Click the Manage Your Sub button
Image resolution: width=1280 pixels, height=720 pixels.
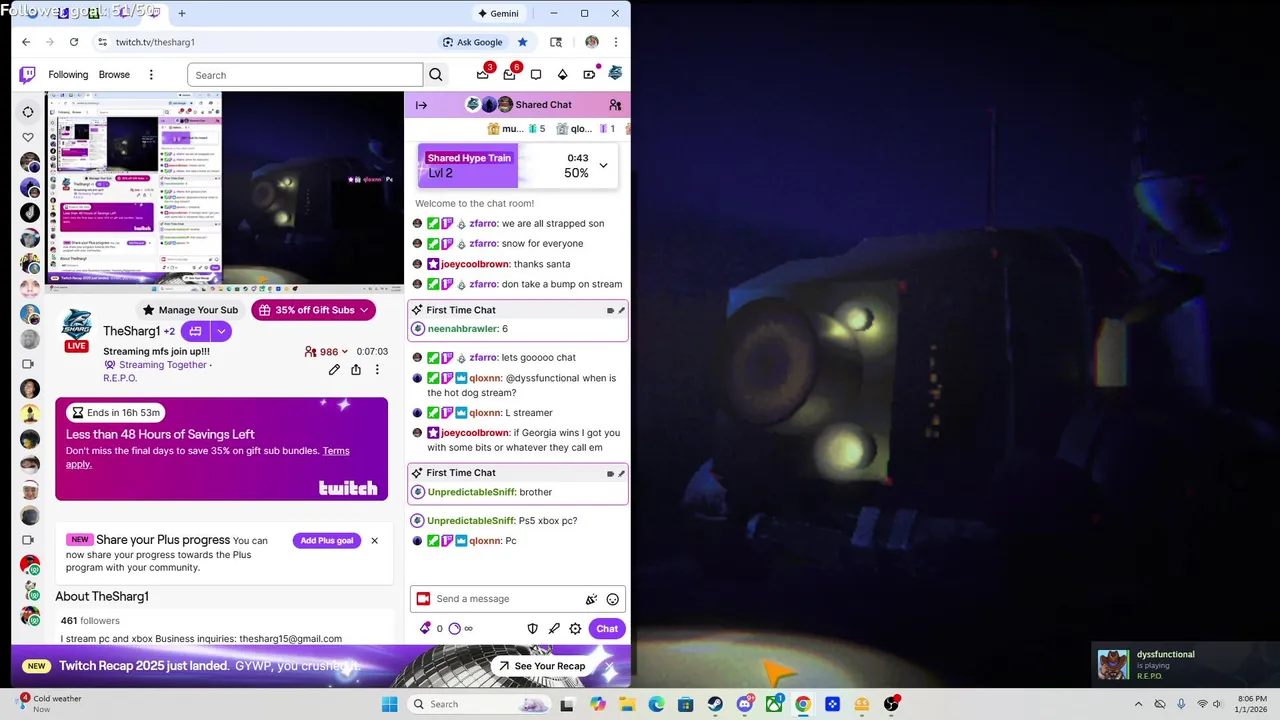[x=190, y=310]
